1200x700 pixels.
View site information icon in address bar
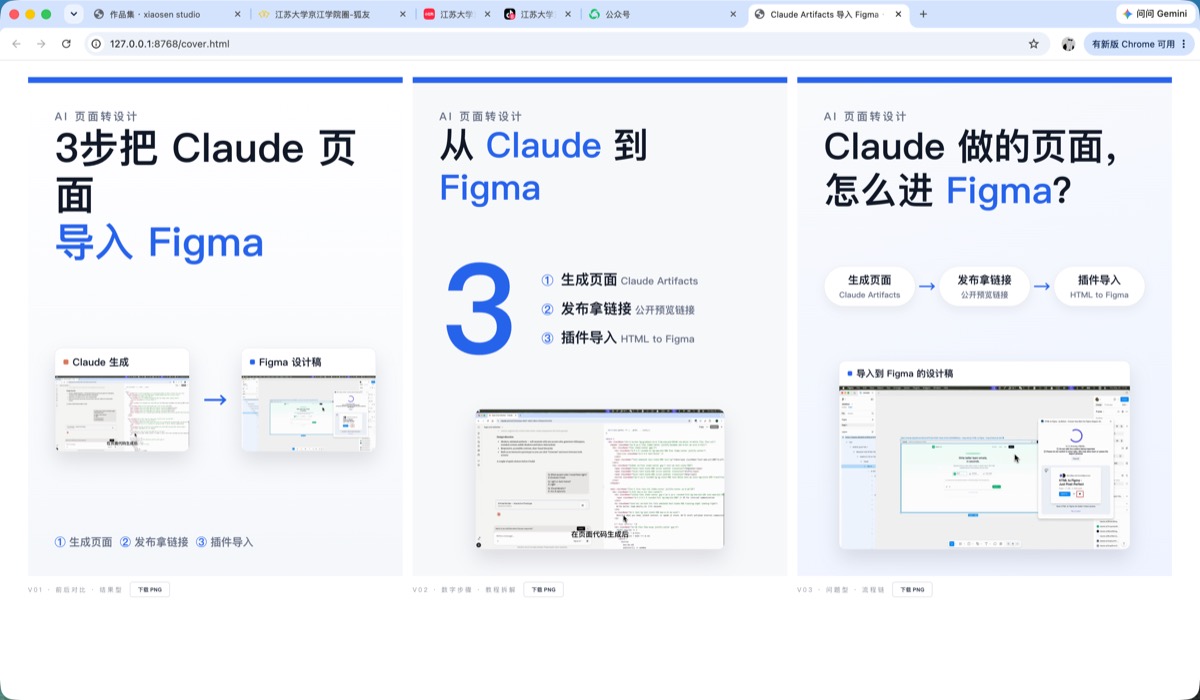coord(96,44)
